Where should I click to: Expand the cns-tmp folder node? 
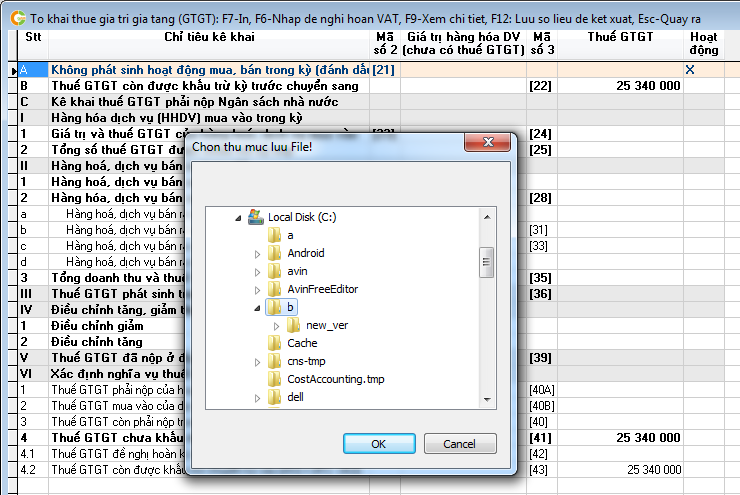[258, 362]
